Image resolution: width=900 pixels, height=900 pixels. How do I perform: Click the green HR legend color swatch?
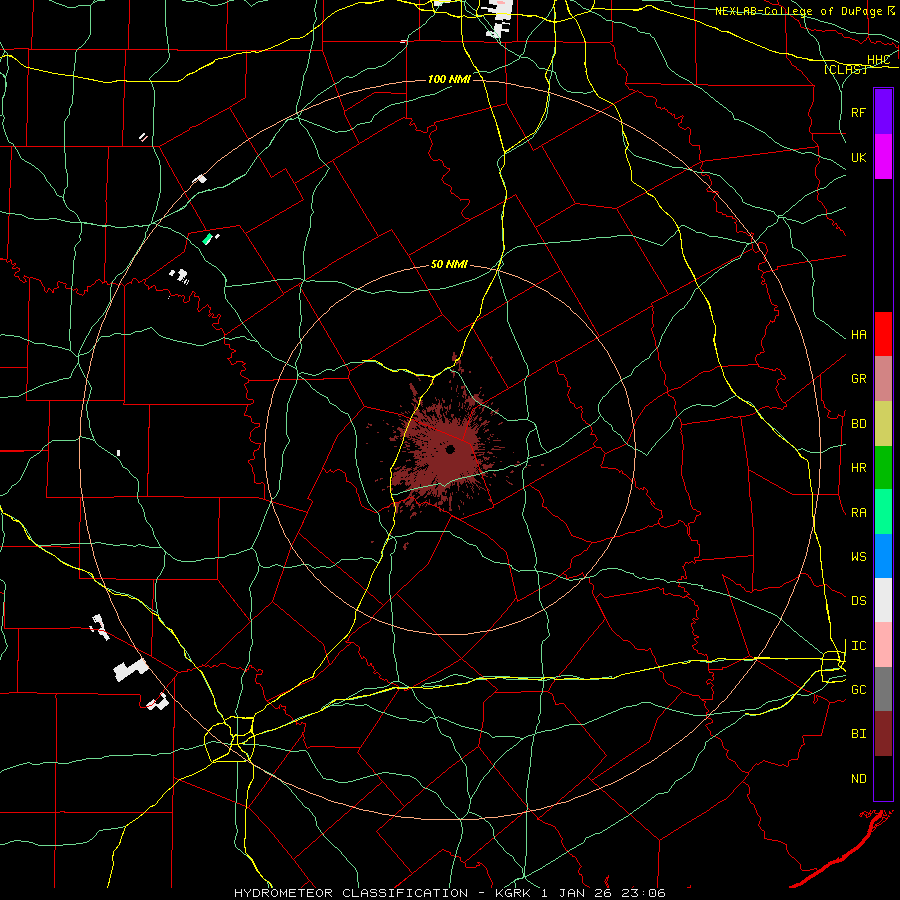[x=883, y=467]
